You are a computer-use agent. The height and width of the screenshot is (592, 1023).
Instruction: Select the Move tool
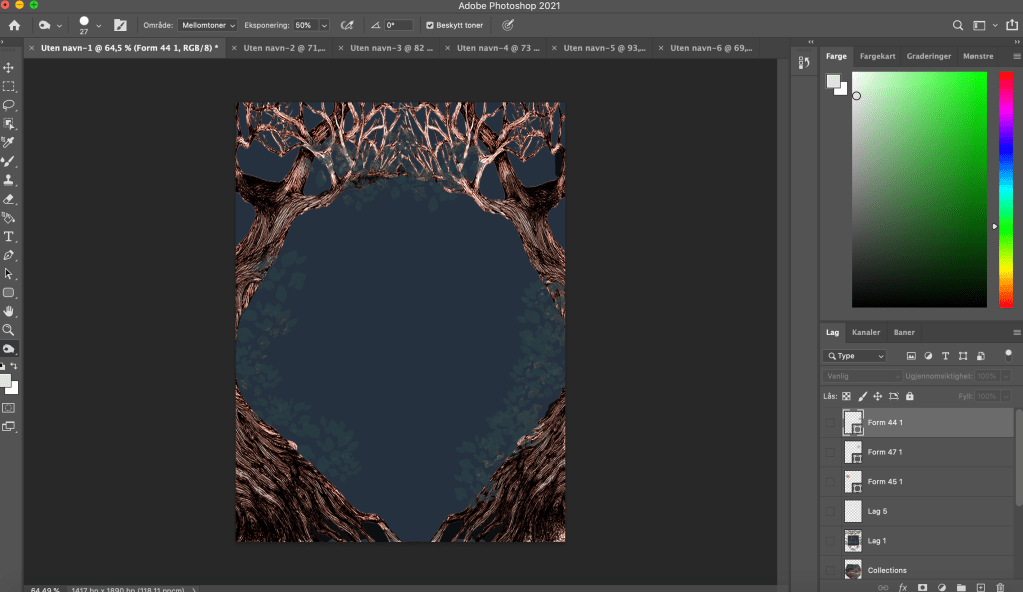pyautogui.click(x=9, y=67)
